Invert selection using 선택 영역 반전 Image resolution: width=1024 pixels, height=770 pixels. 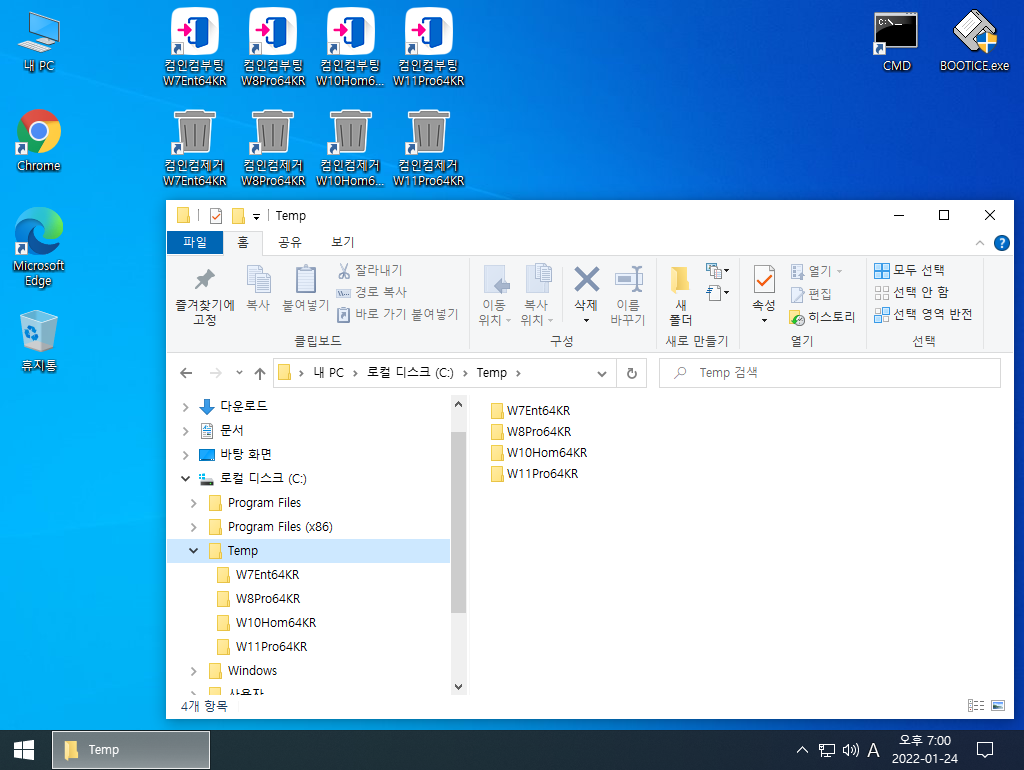point(923,315)
